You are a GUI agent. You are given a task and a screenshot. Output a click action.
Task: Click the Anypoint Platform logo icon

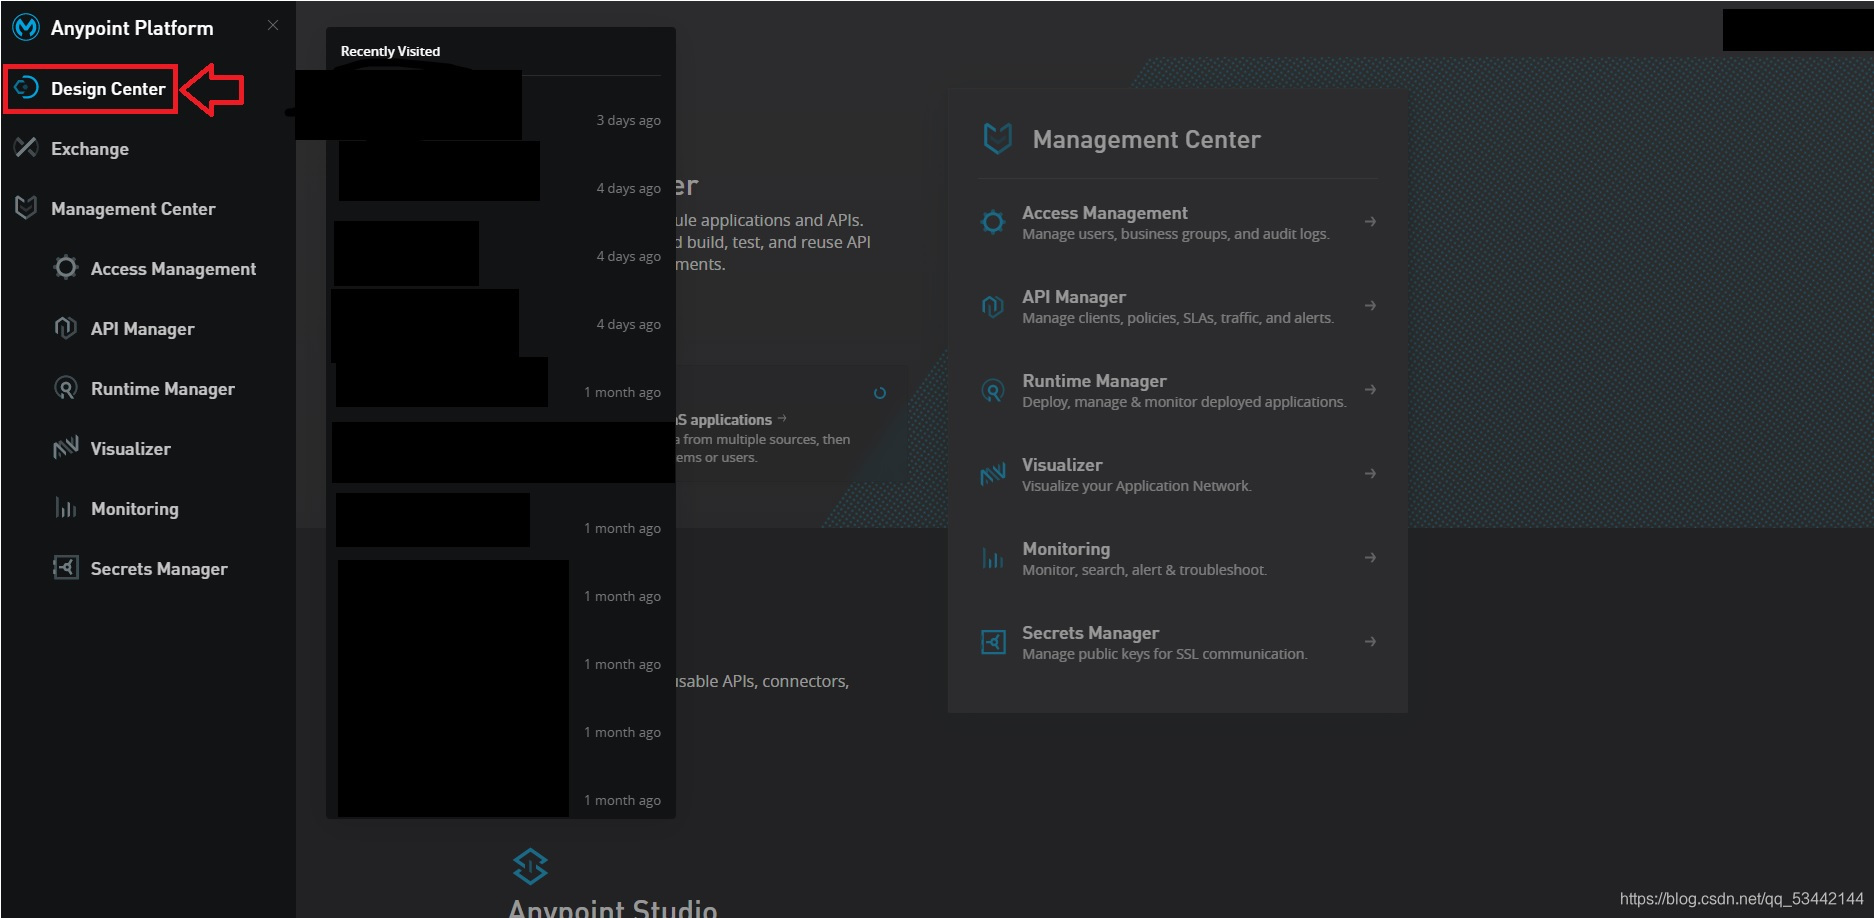point(26,28)
